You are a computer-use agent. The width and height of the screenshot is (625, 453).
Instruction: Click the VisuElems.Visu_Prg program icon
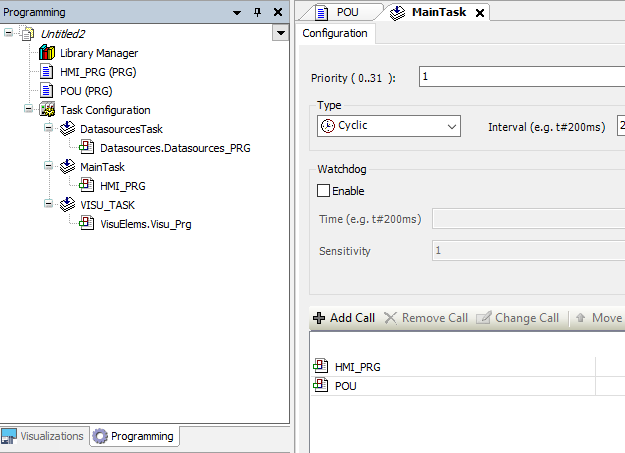(87, 224)
